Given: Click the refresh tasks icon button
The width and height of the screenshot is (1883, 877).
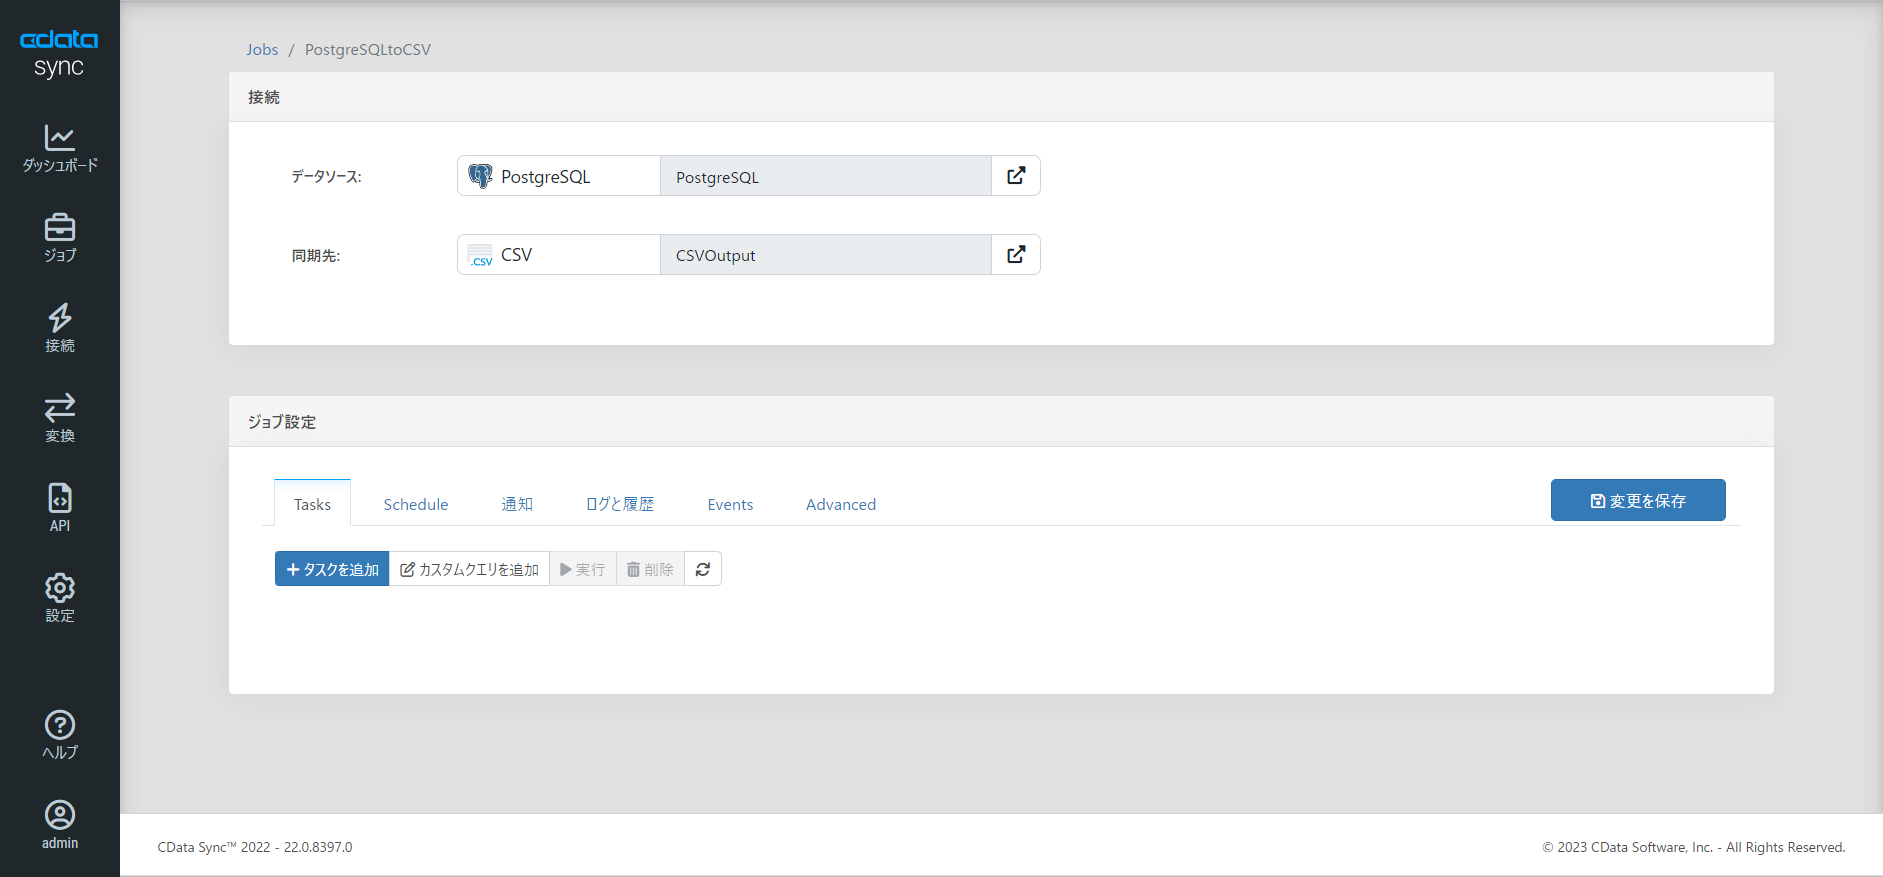Looking at the screenshot, I should coord(703,569).
